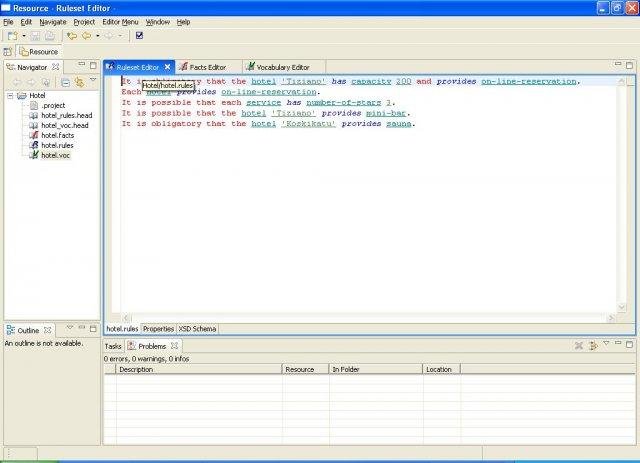Select the .project file
The height and width of the screenshot is (463, 640).
[x=53, y=105]
